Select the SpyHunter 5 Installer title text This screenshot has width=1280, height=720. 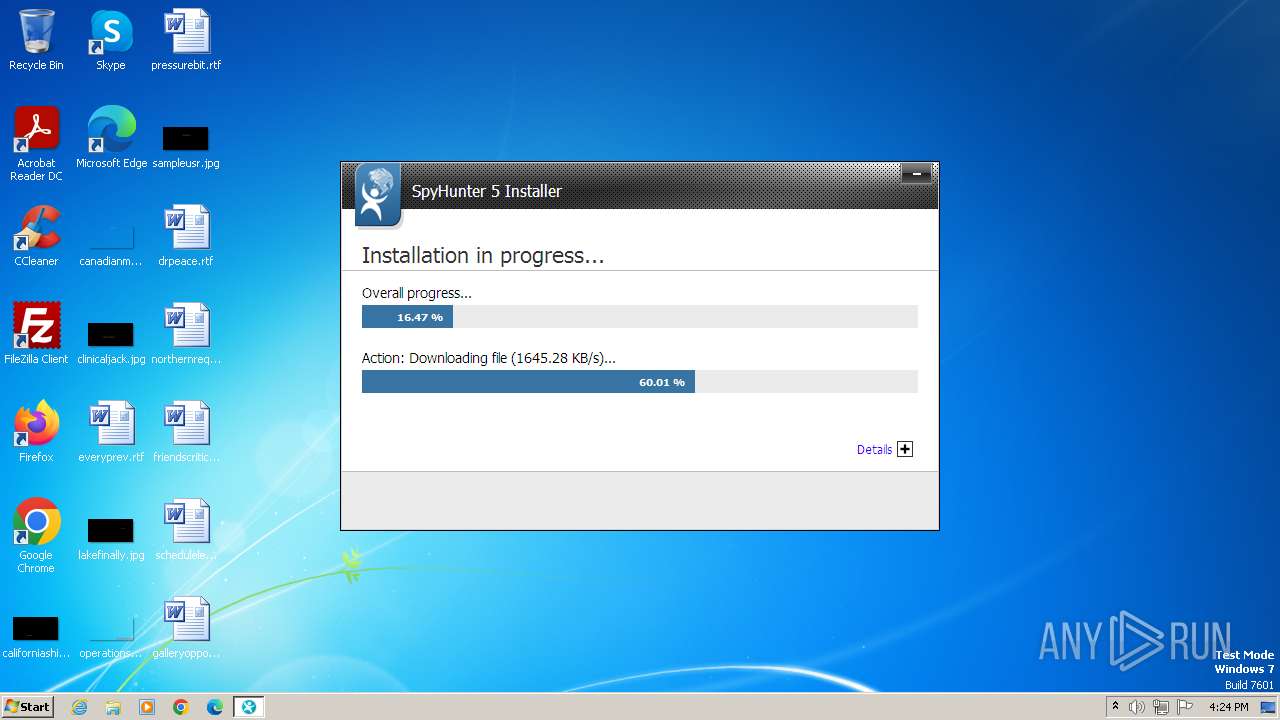(x=487, y=191)
